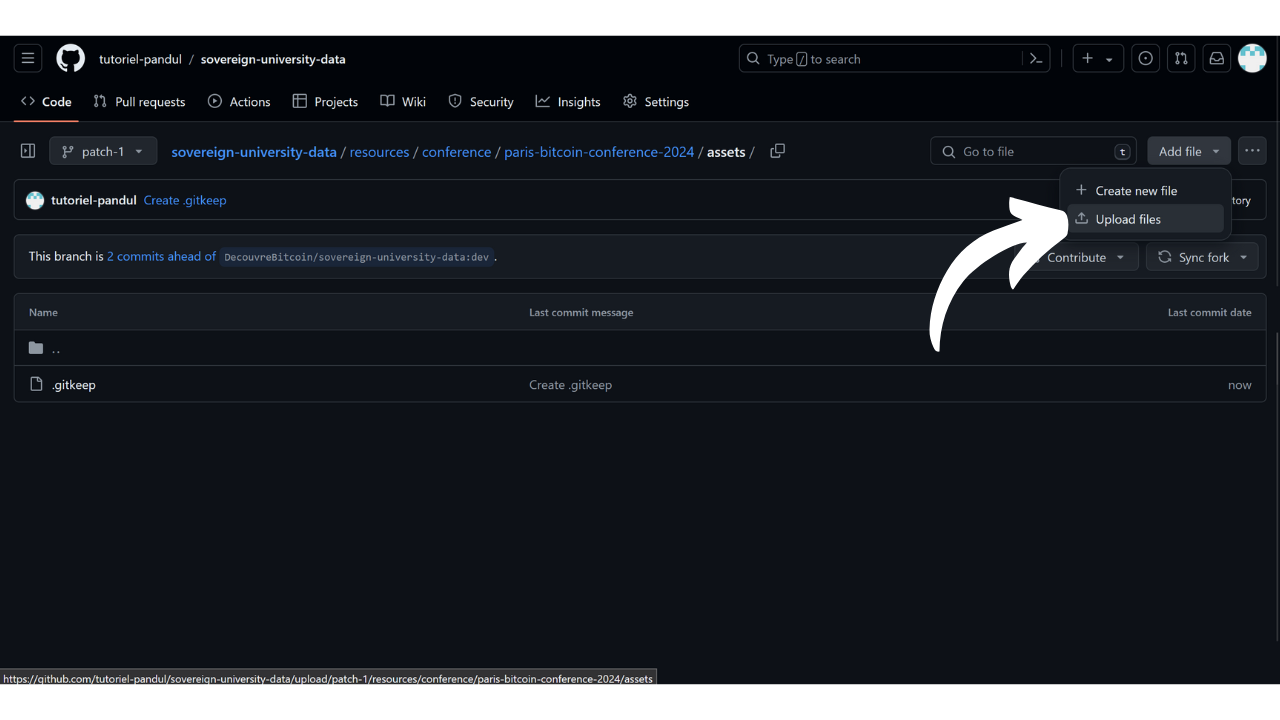Screen dimensions: 1280x720
Task: Select Create new file option
Action: click(x=1135, y=190)
